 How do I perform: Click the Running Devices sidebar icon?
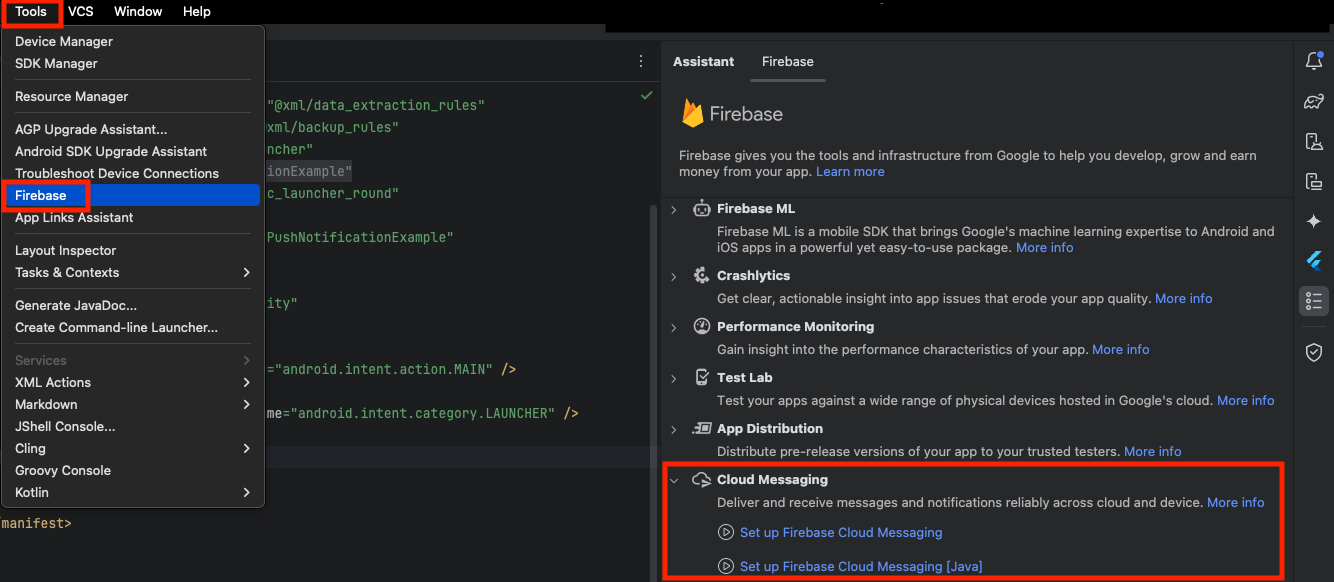point(1314,181)
